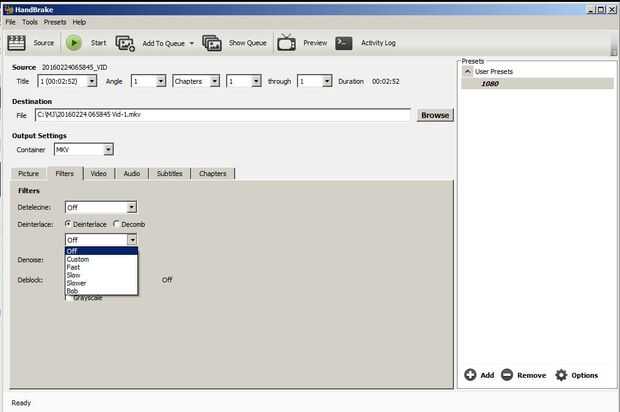Switch to the Chapters tab
The width and height of the screenshot is (620, 412).
[213, 174]
